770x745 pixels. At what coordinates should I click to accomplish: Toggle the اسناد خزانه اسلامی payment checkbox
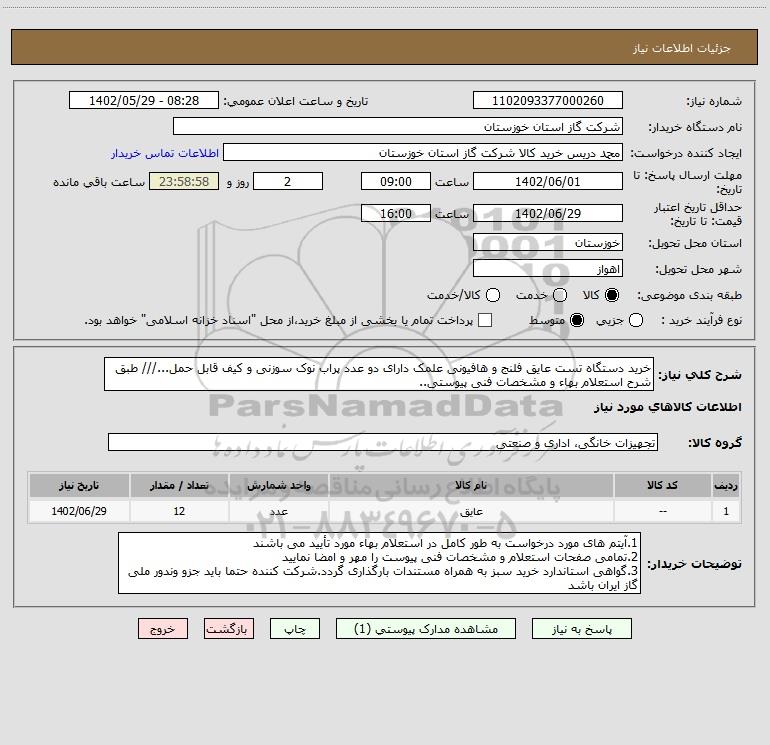click(485, 321)
